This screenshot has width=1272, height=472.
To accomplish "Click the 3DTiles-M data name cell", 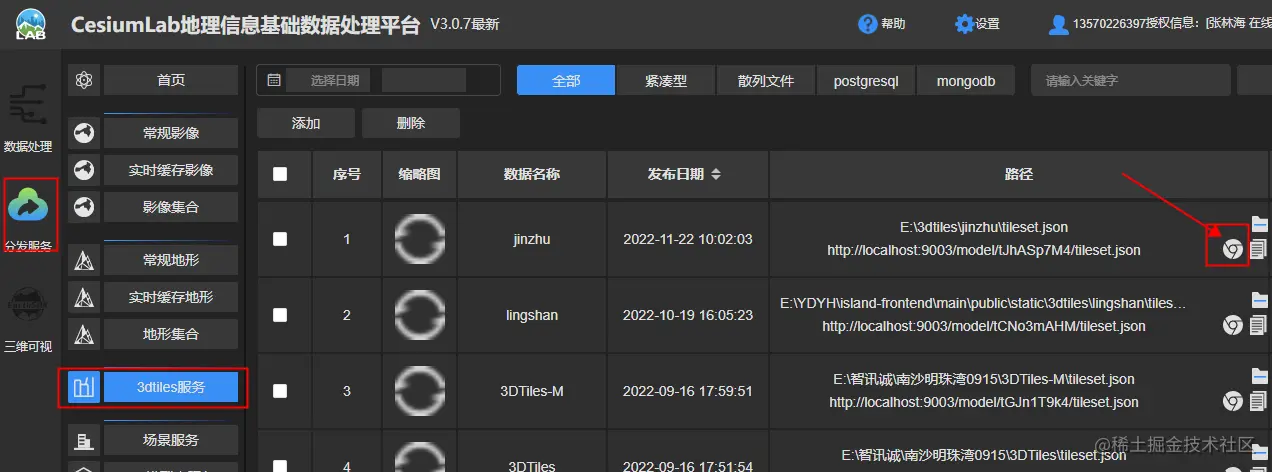I will point(532,391).
